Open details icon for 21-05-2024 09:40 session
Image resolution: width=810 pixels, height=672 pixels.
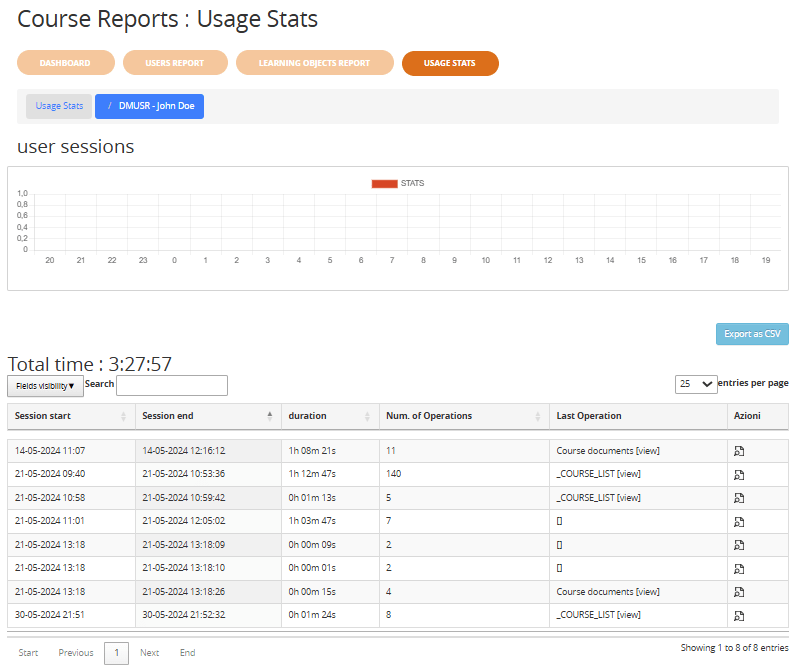tap(739, 475)
